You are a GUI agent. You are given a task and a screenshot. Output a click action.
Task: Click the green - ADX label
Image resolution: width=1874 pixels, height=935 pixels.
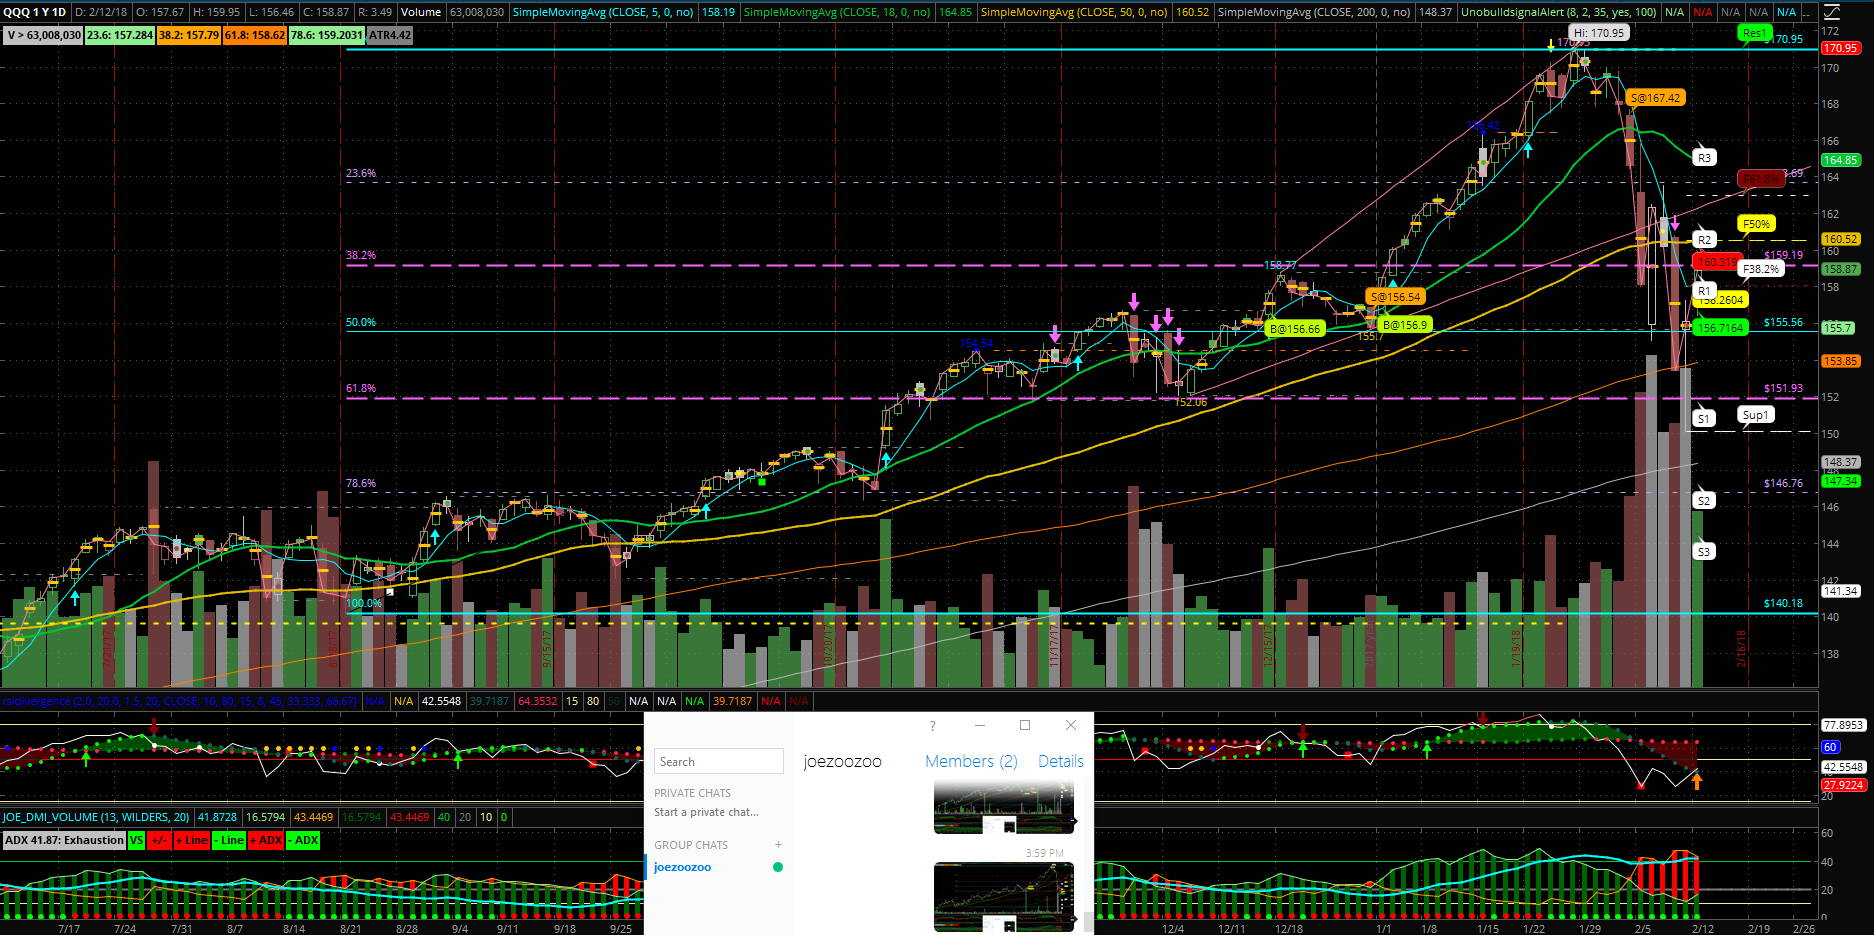[x=303, y=840]
